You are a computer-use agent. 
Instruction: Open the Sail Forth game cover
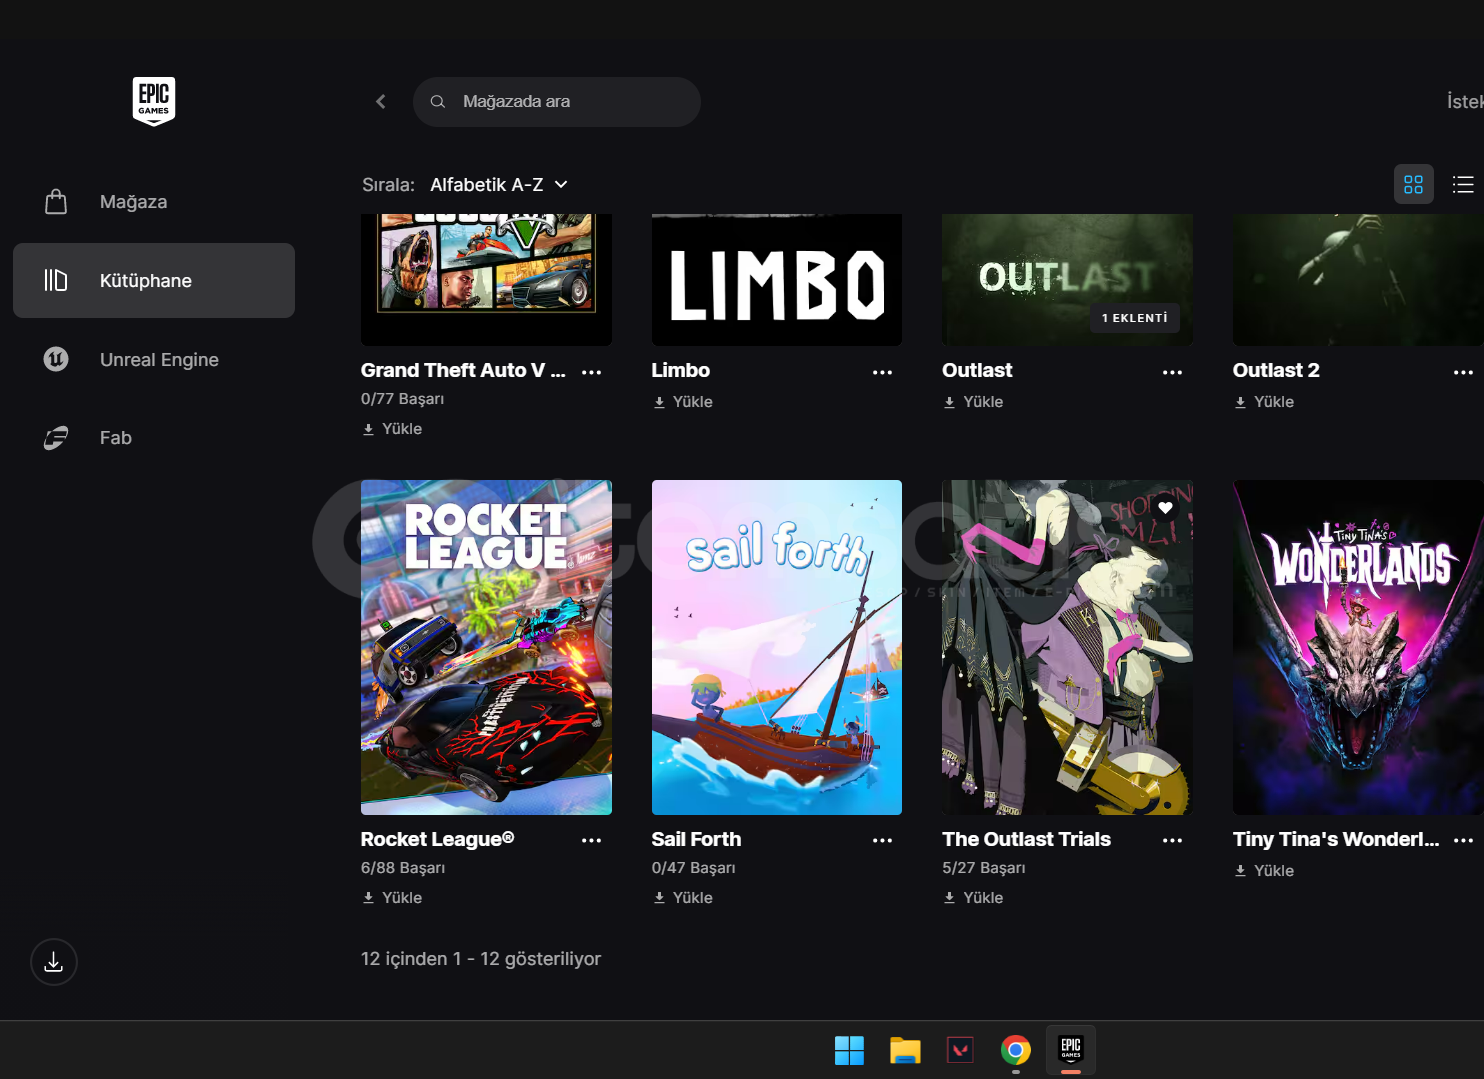776,647
